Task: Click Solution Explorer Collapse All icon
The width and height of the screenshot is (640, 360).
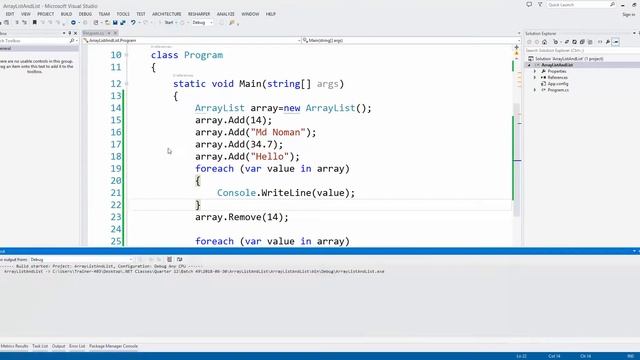Action: 582,42
